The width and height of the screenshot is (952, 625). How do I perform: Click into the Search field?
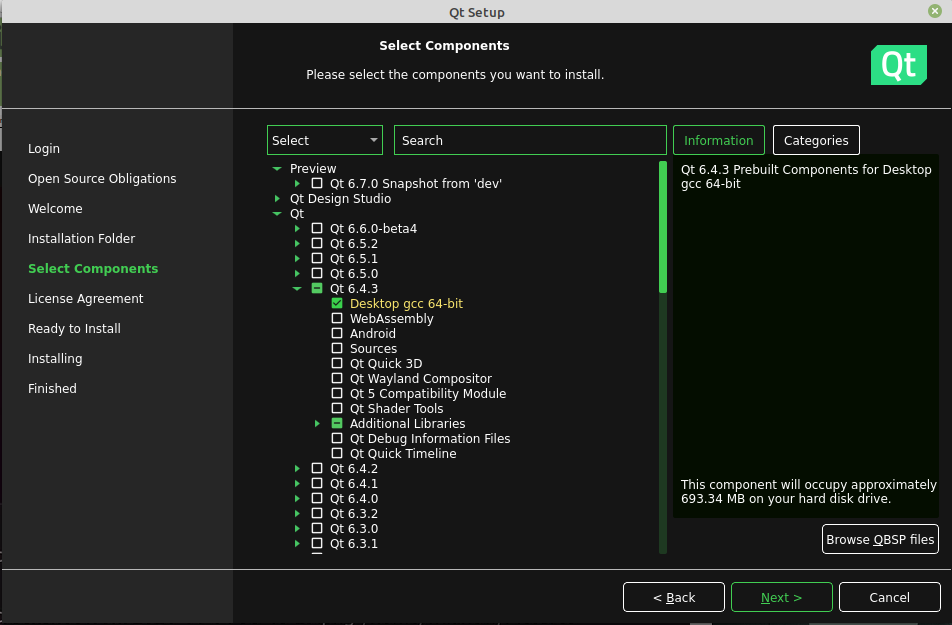click(x=530, y=141)
